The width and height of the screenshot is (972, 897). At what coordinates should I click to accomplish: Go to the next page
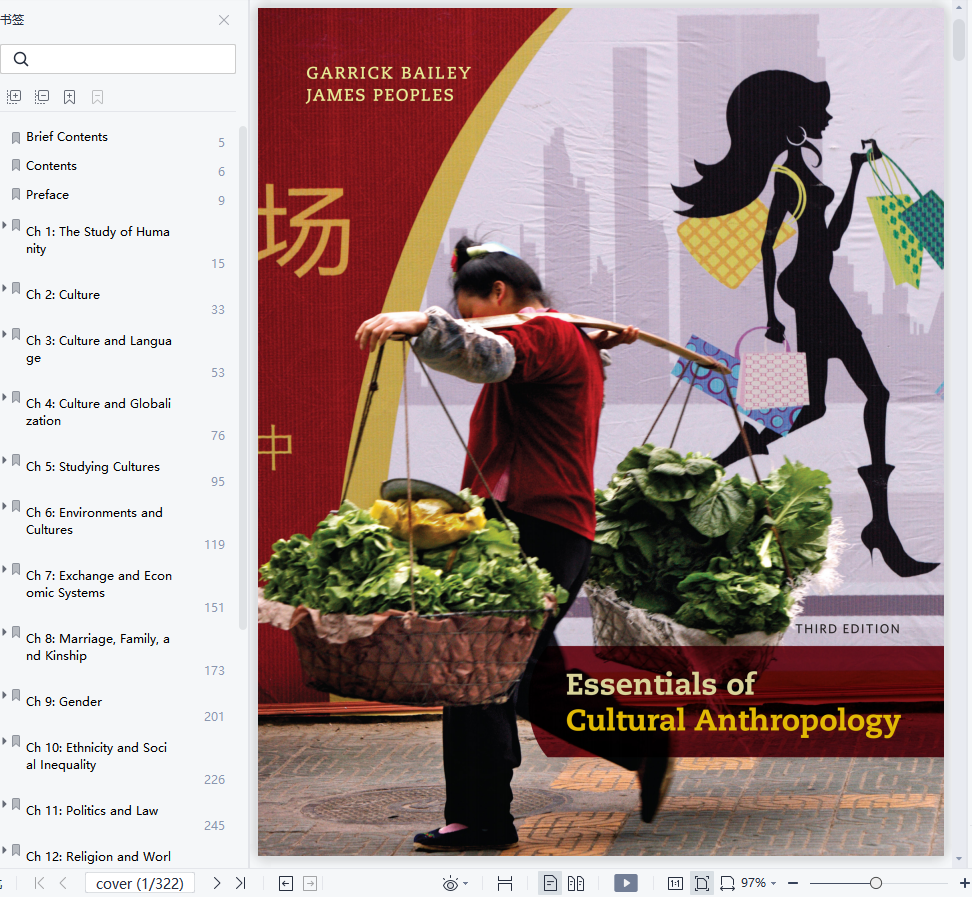tap(216, 883)
